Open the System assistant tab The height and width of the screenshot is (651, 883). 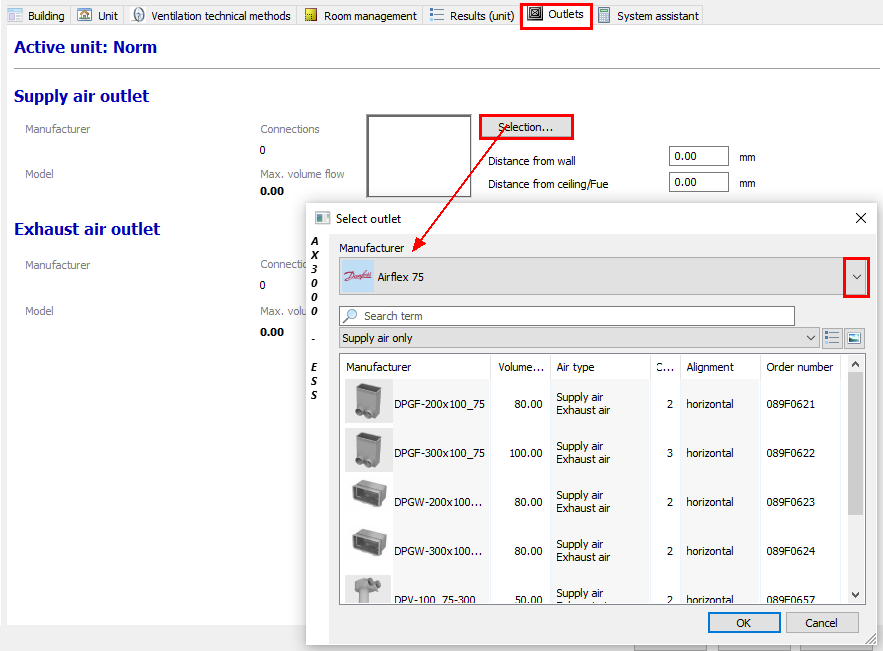(x=649, y=15)
